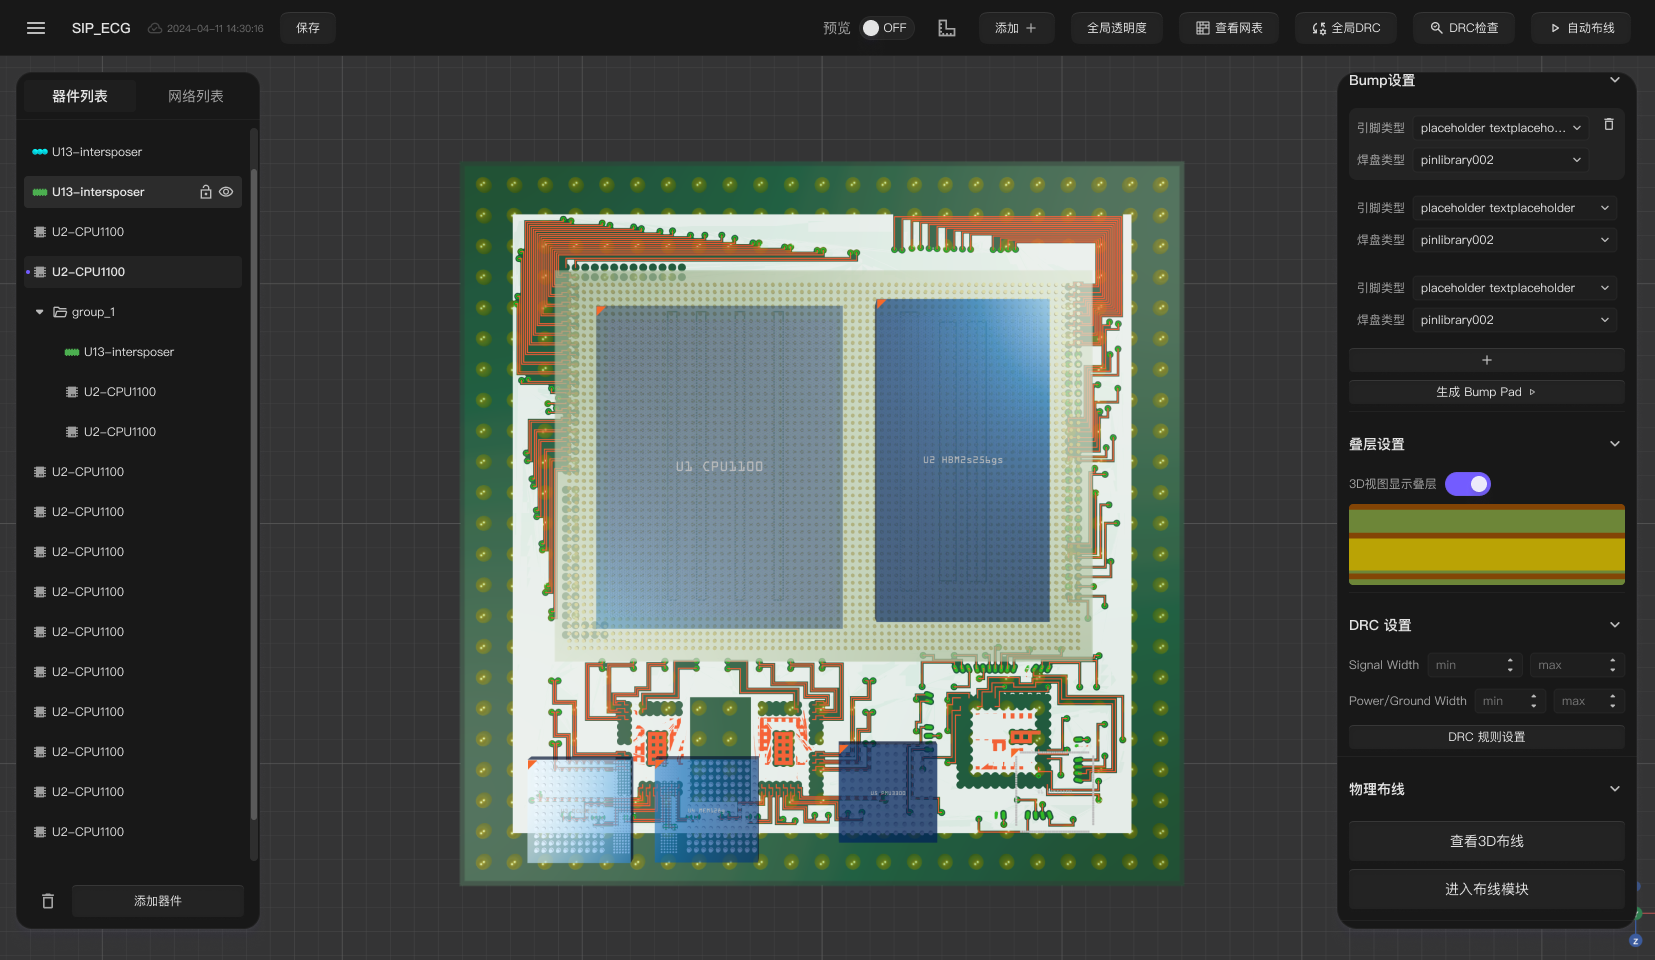Click the cloud sync status icon
The width and height of the screenshot is (1655, 960).
155,28
